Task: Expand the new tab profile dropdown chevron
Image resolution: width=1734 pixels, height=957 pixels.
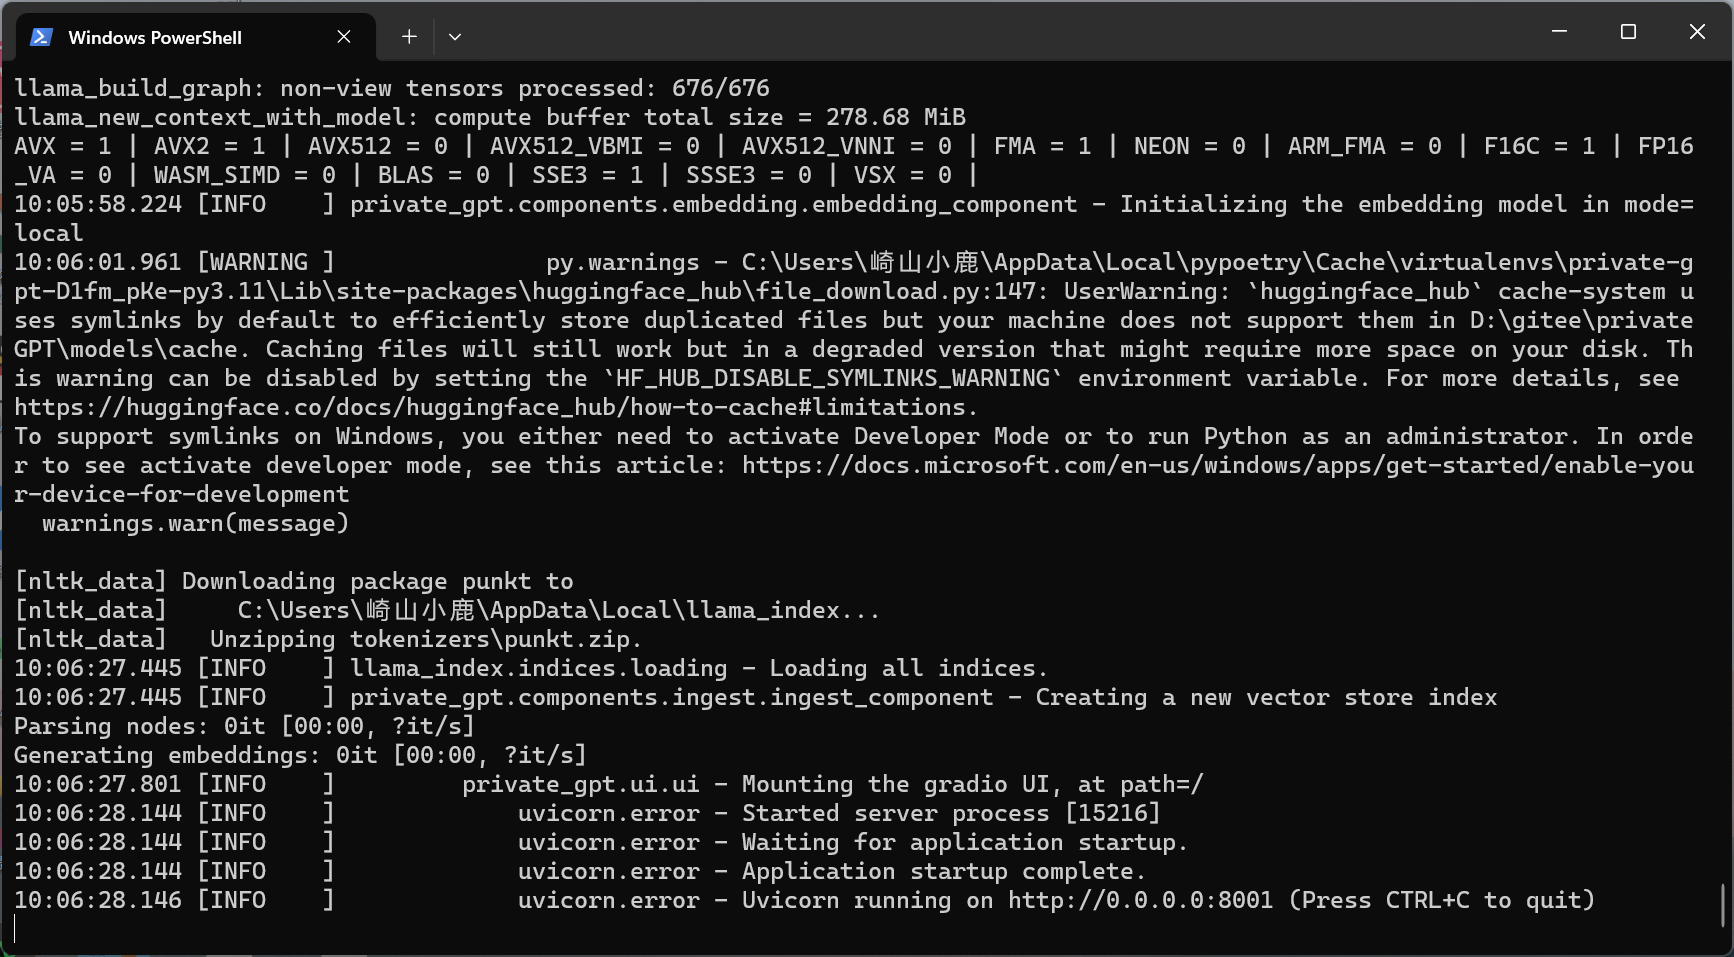Action: (x=455, y=37)
